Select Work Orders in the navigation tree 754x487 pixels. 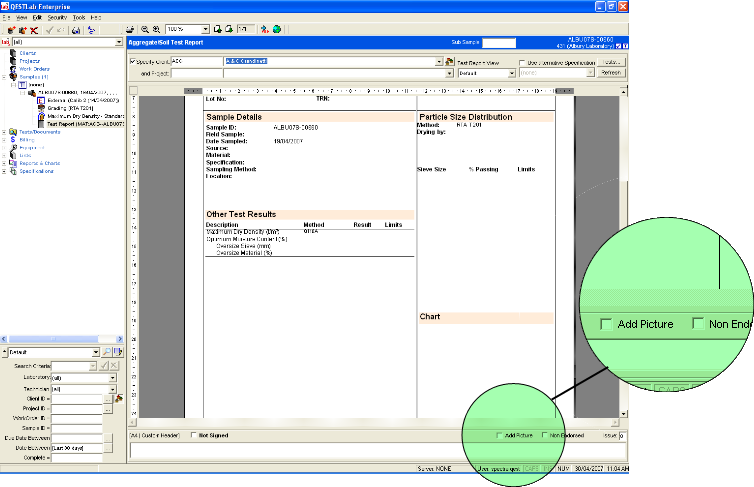click(36, 69)
